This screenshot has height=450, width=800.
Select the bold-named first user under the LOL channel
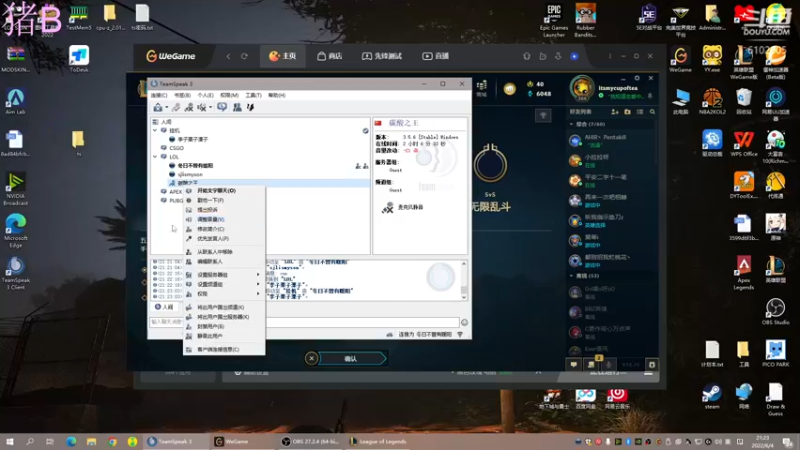point(195,166)
